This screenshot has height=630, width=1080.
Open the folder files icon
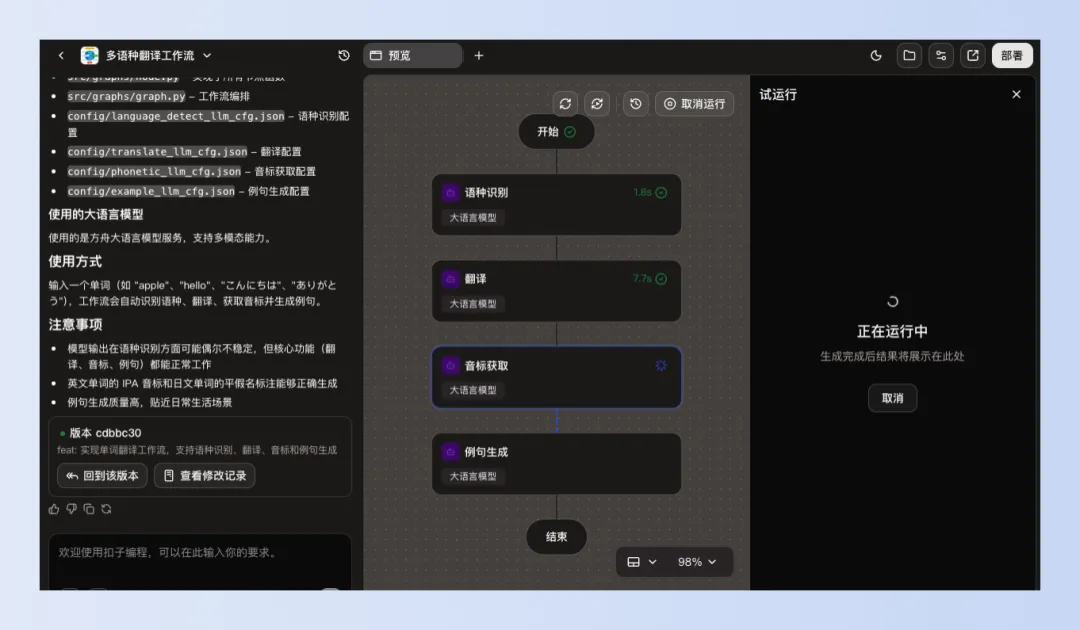(x=909, y=56)
